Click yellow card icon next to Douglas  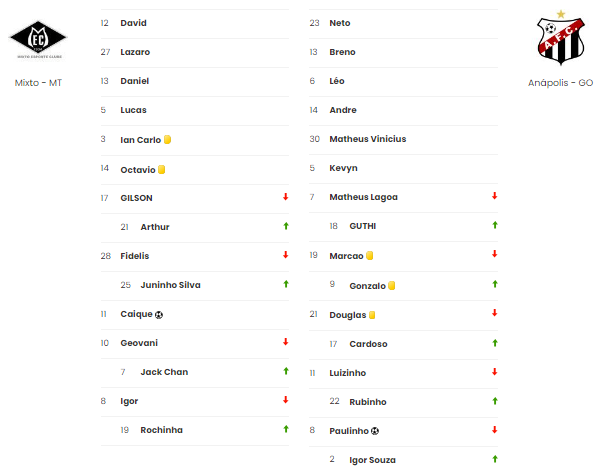(x=372, y=315)
